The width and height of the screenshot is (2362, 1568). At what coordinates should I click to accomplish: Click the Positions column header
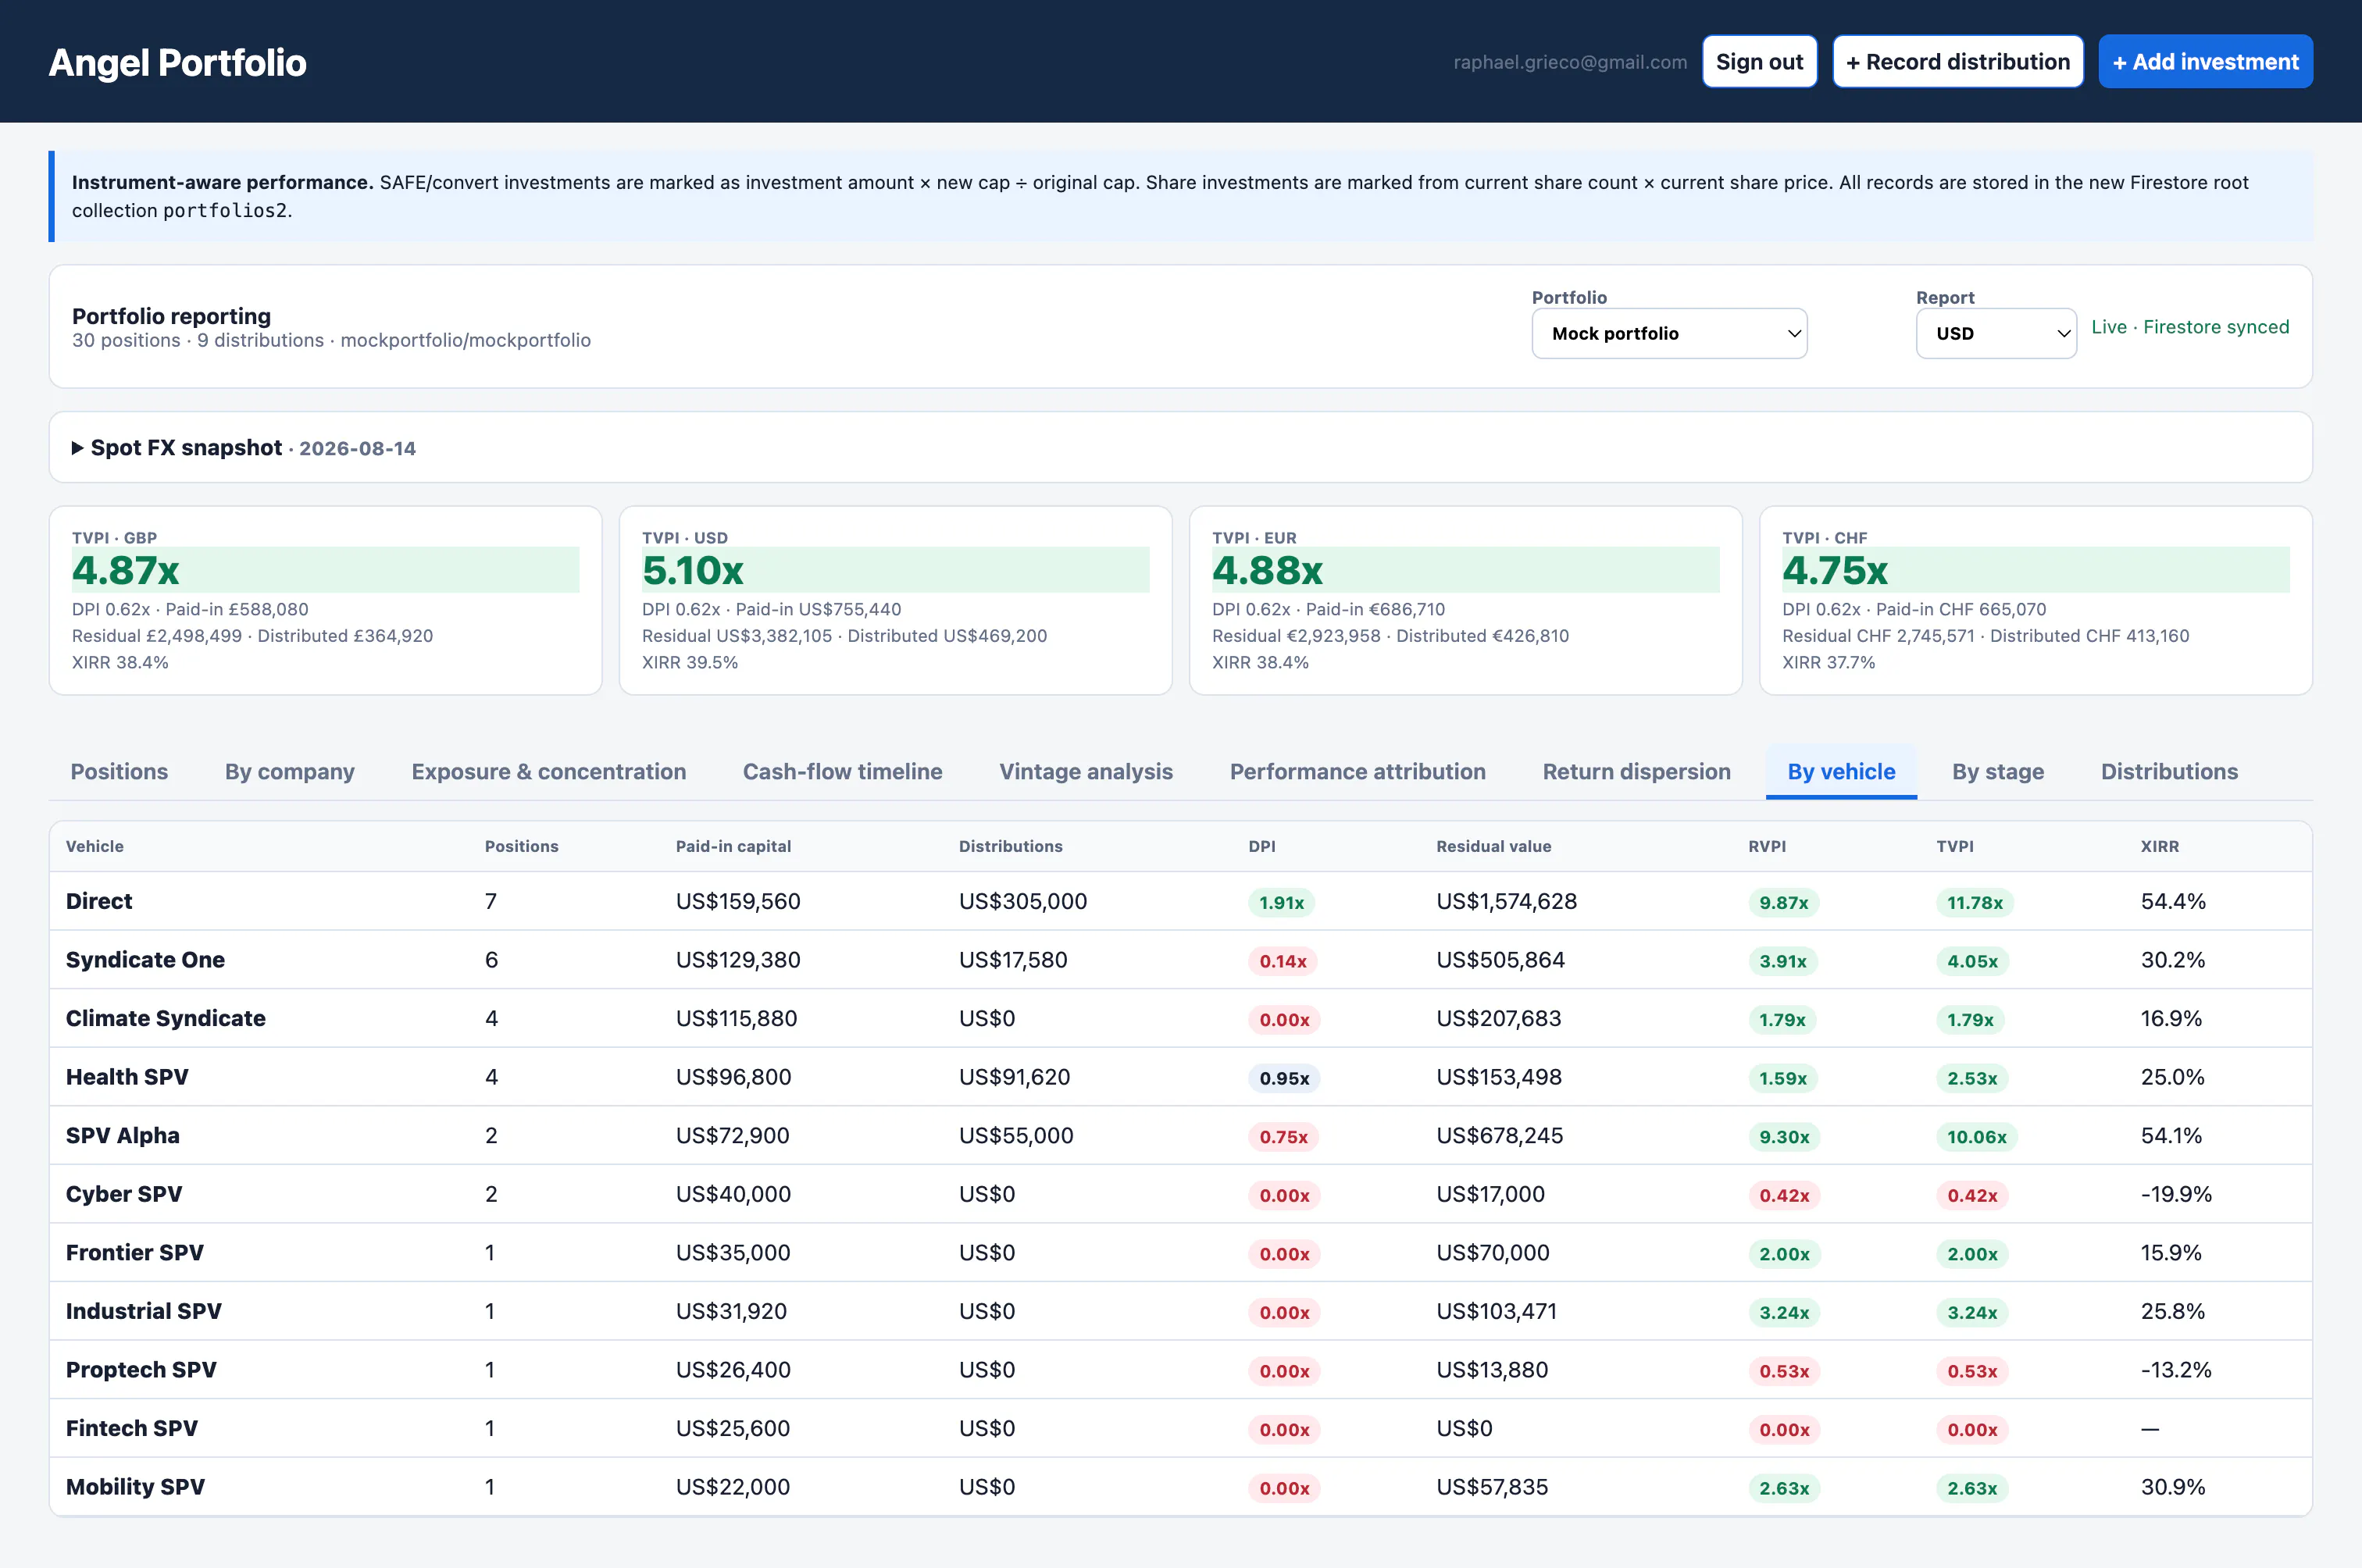tap(521, 846)
